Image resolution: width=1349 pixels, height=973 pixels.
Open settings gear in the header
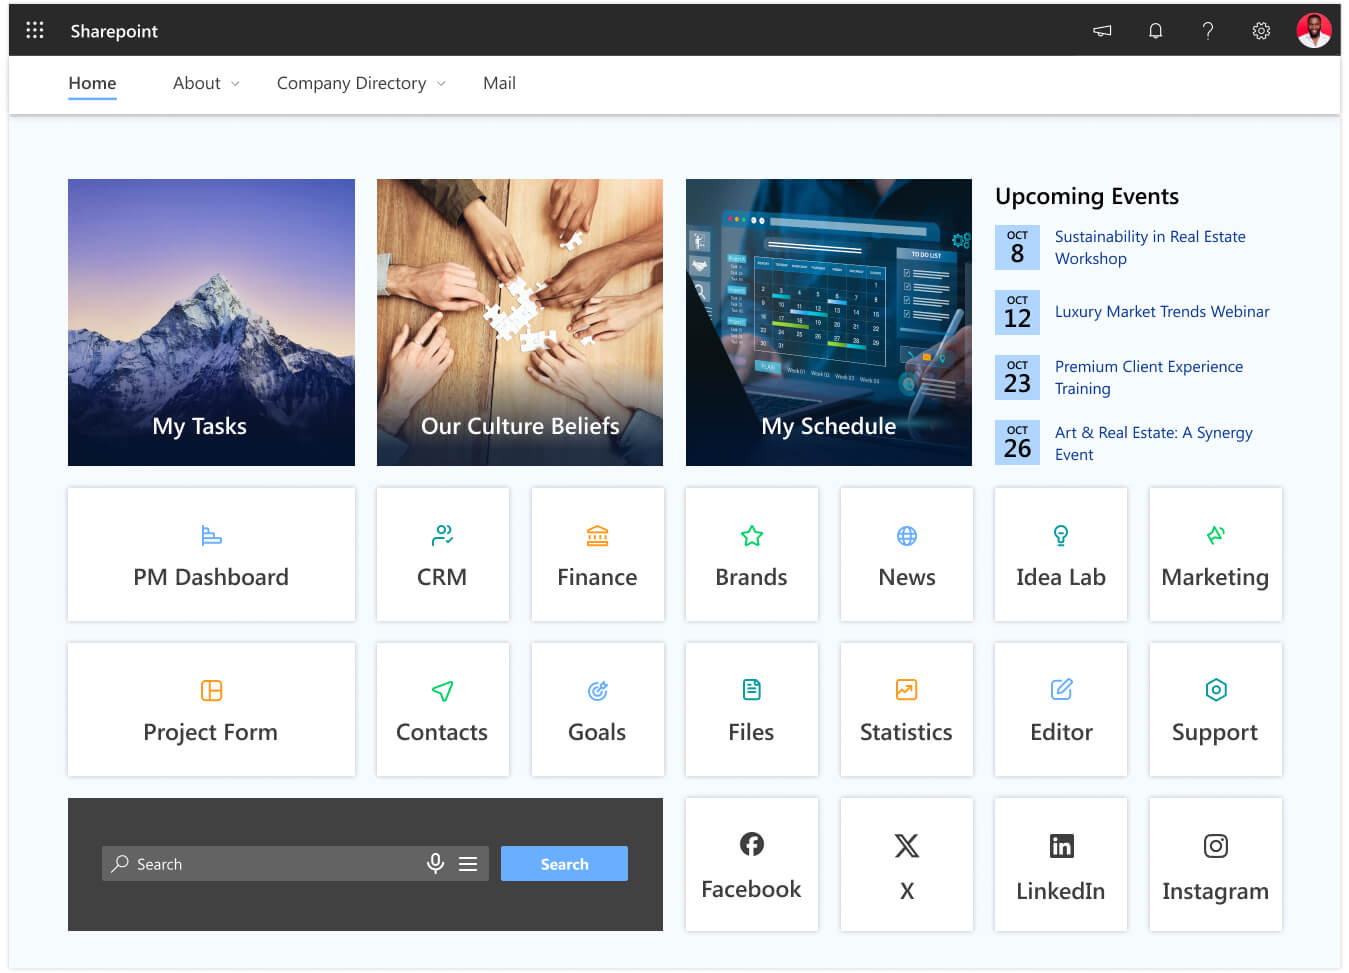click(x=1261, y=31)
